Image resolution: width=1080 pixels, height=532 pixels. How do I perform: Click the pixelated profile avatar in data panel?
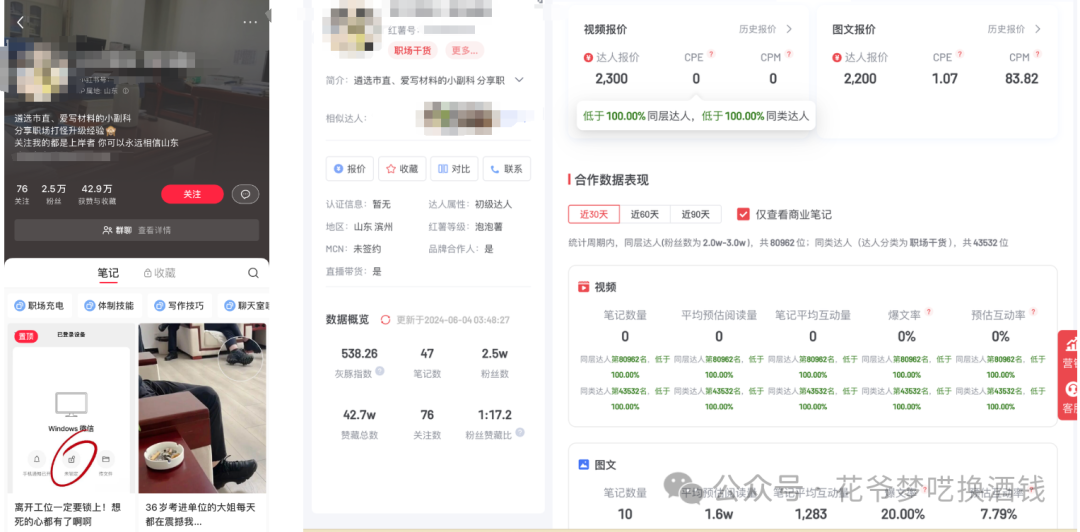[351, 27]
